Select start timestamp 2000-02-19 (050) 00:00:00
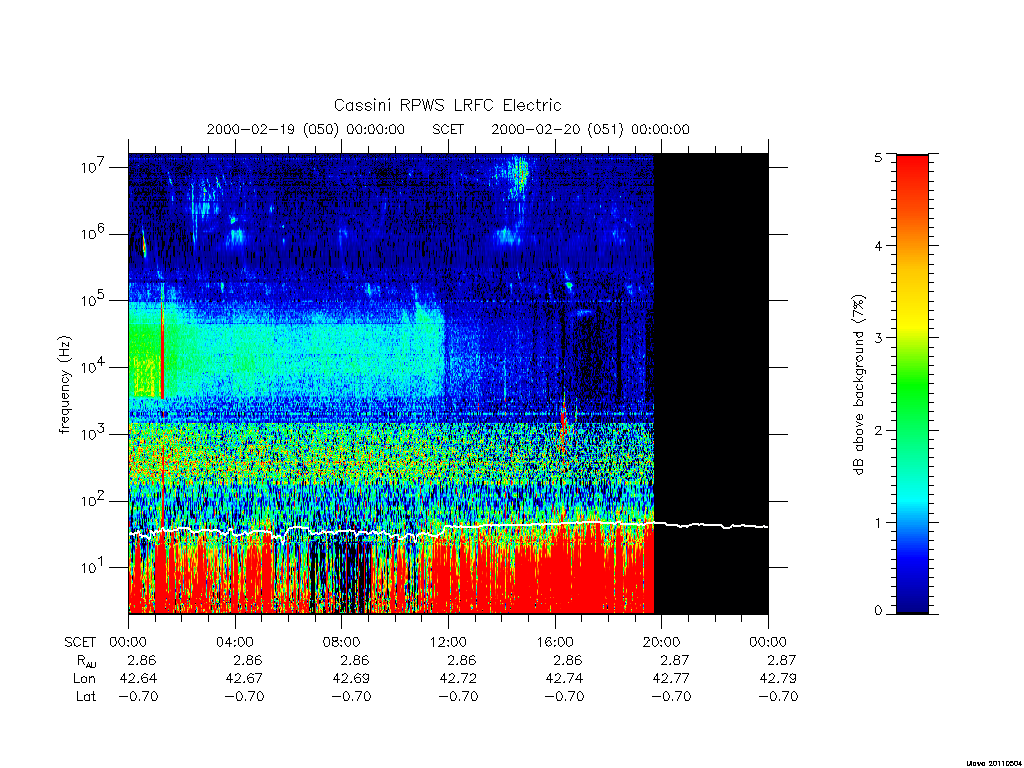The image size is (1024, 768). (x=306, y=129)
